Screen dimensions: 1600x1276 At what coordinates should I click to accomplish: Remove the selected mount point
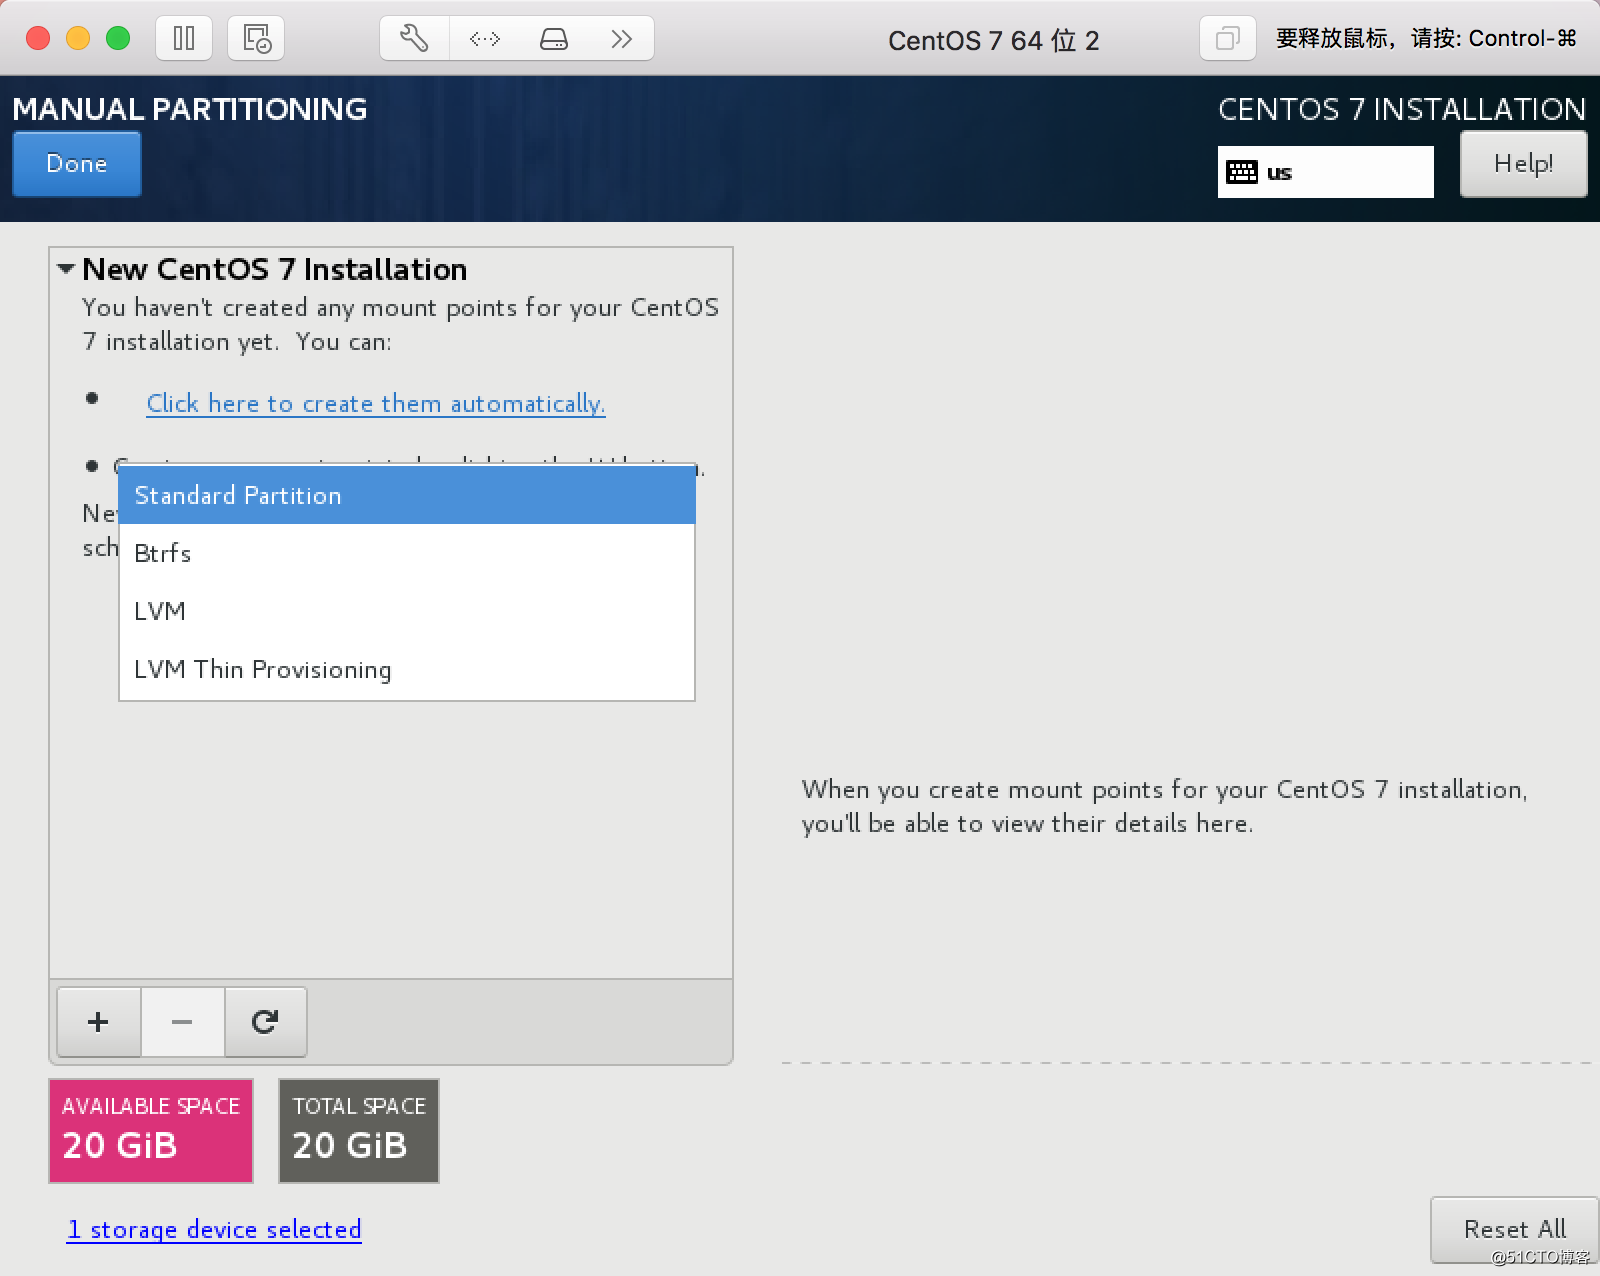coord(182,1022)
